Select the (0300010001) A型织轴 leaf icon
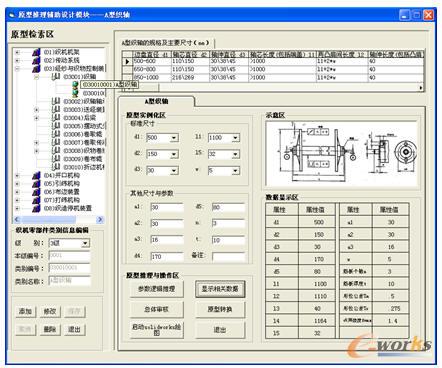 click(x=76, y=85)
